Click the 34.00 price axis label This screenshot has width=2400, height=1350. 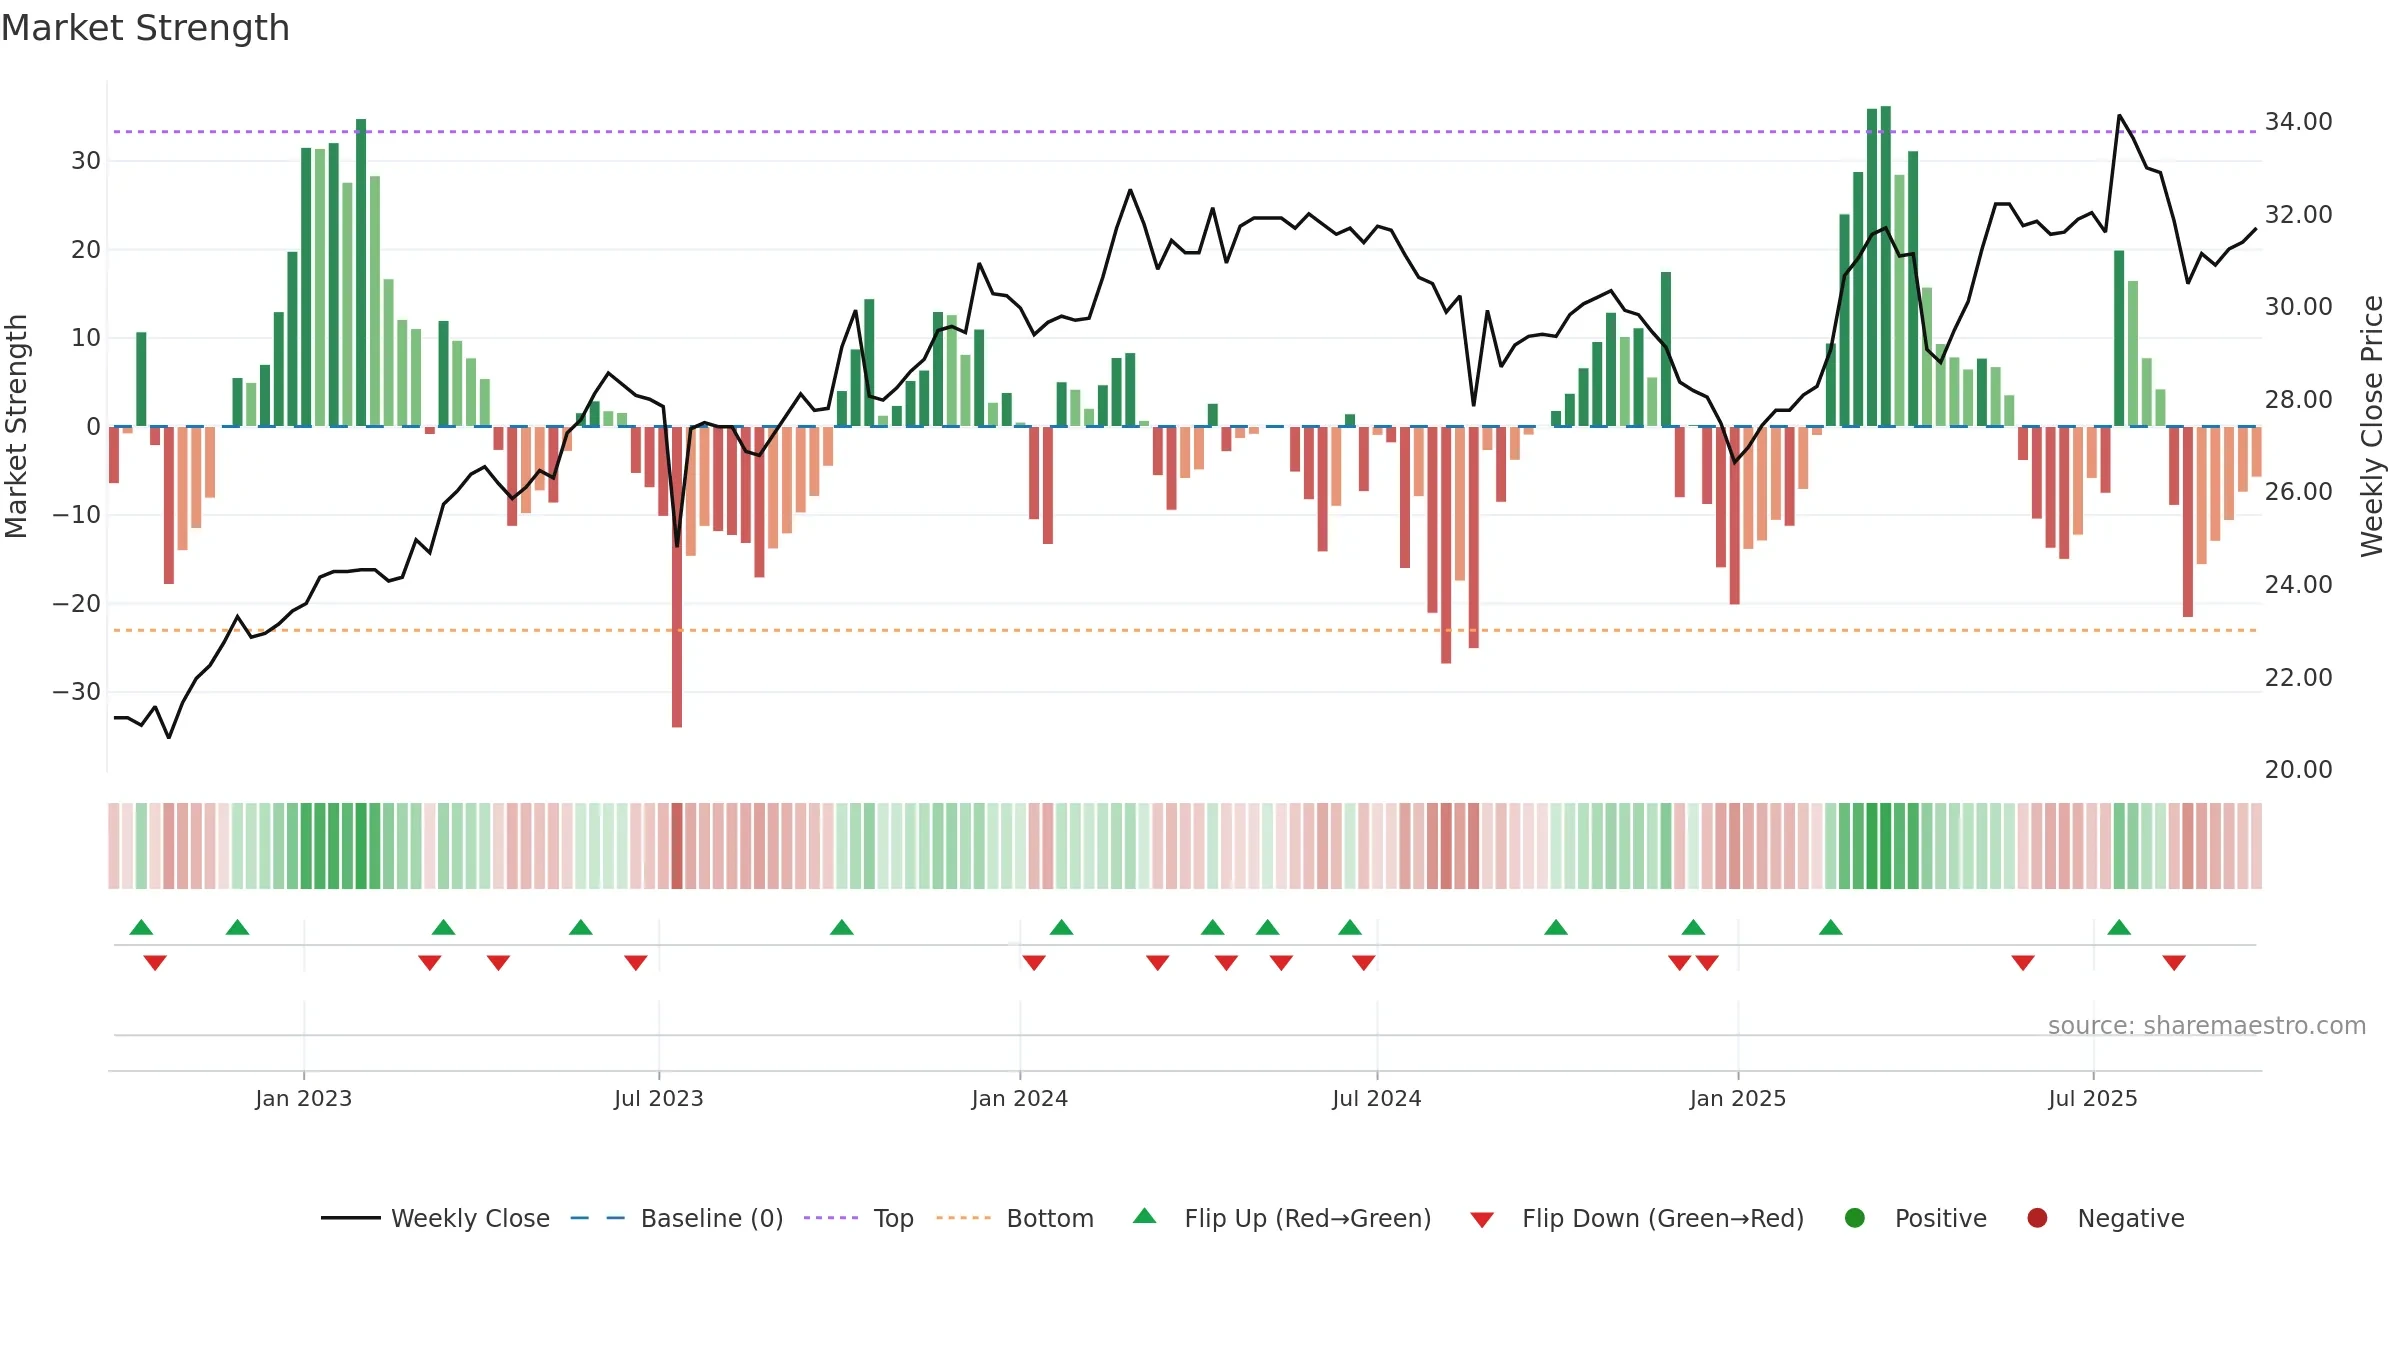tap(2298, 122)
